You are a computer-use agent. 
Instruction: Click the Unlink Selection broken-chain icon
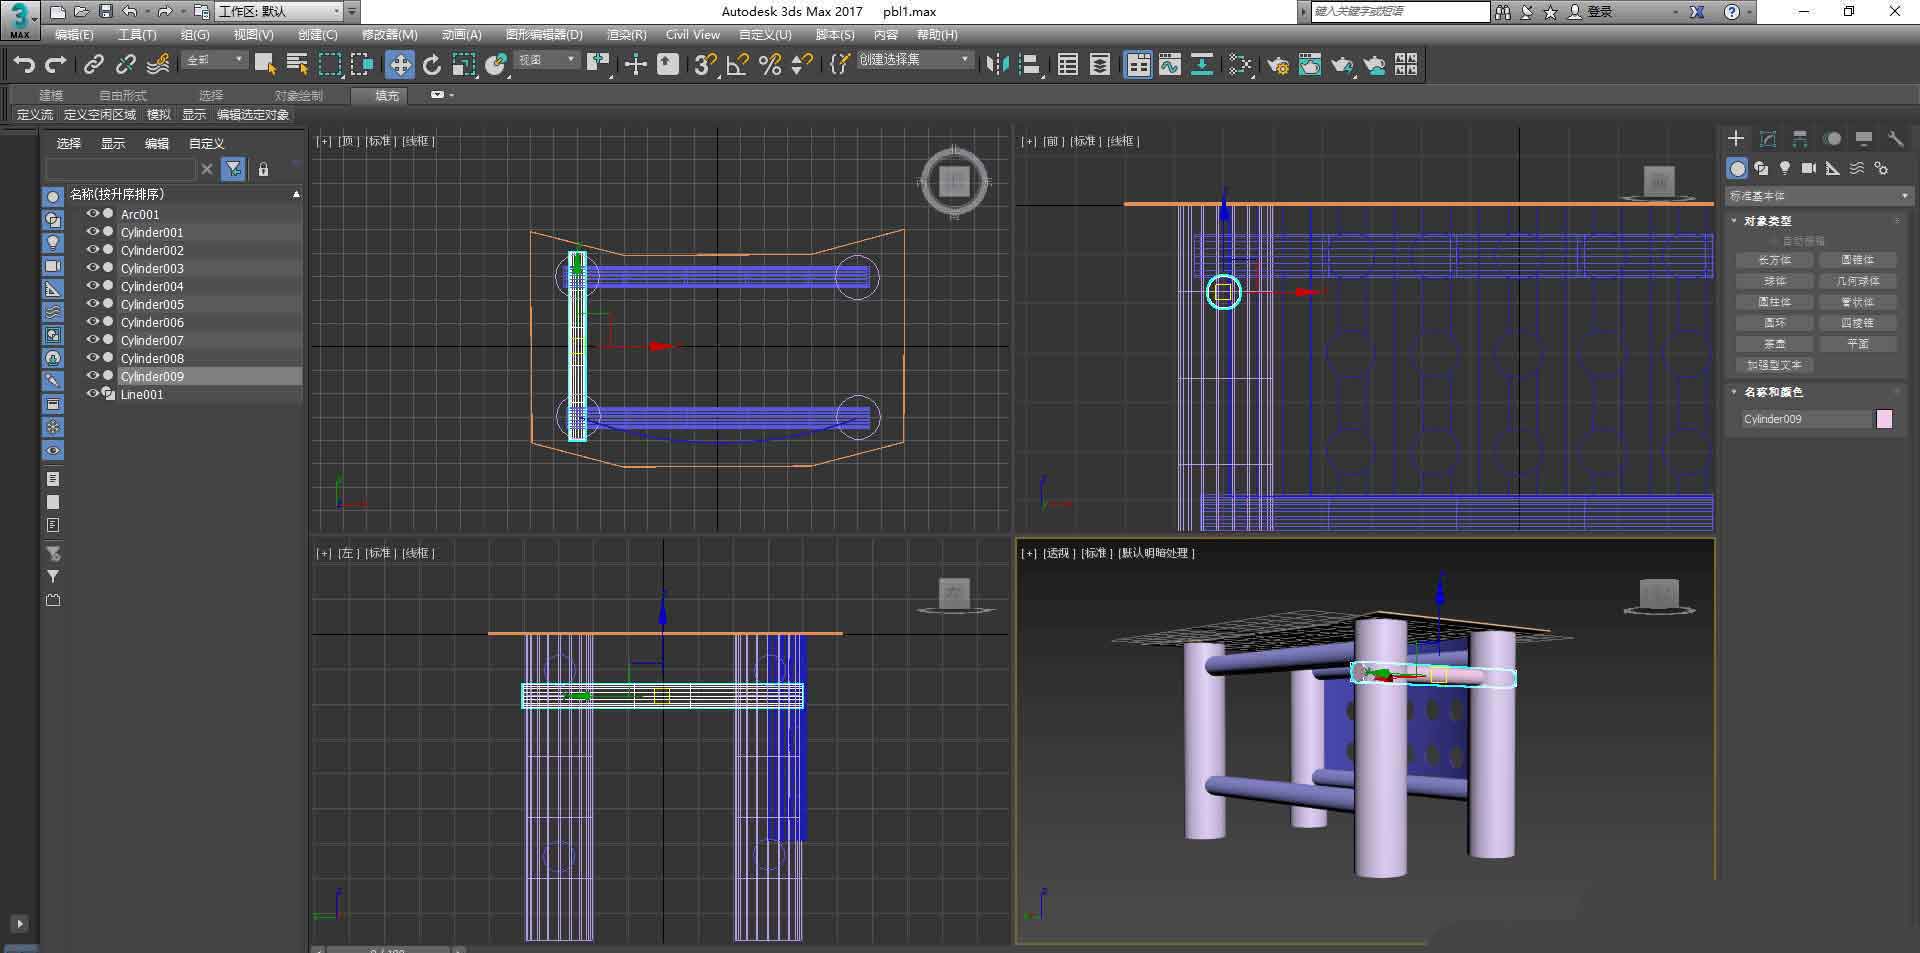(x=125, y=65)
